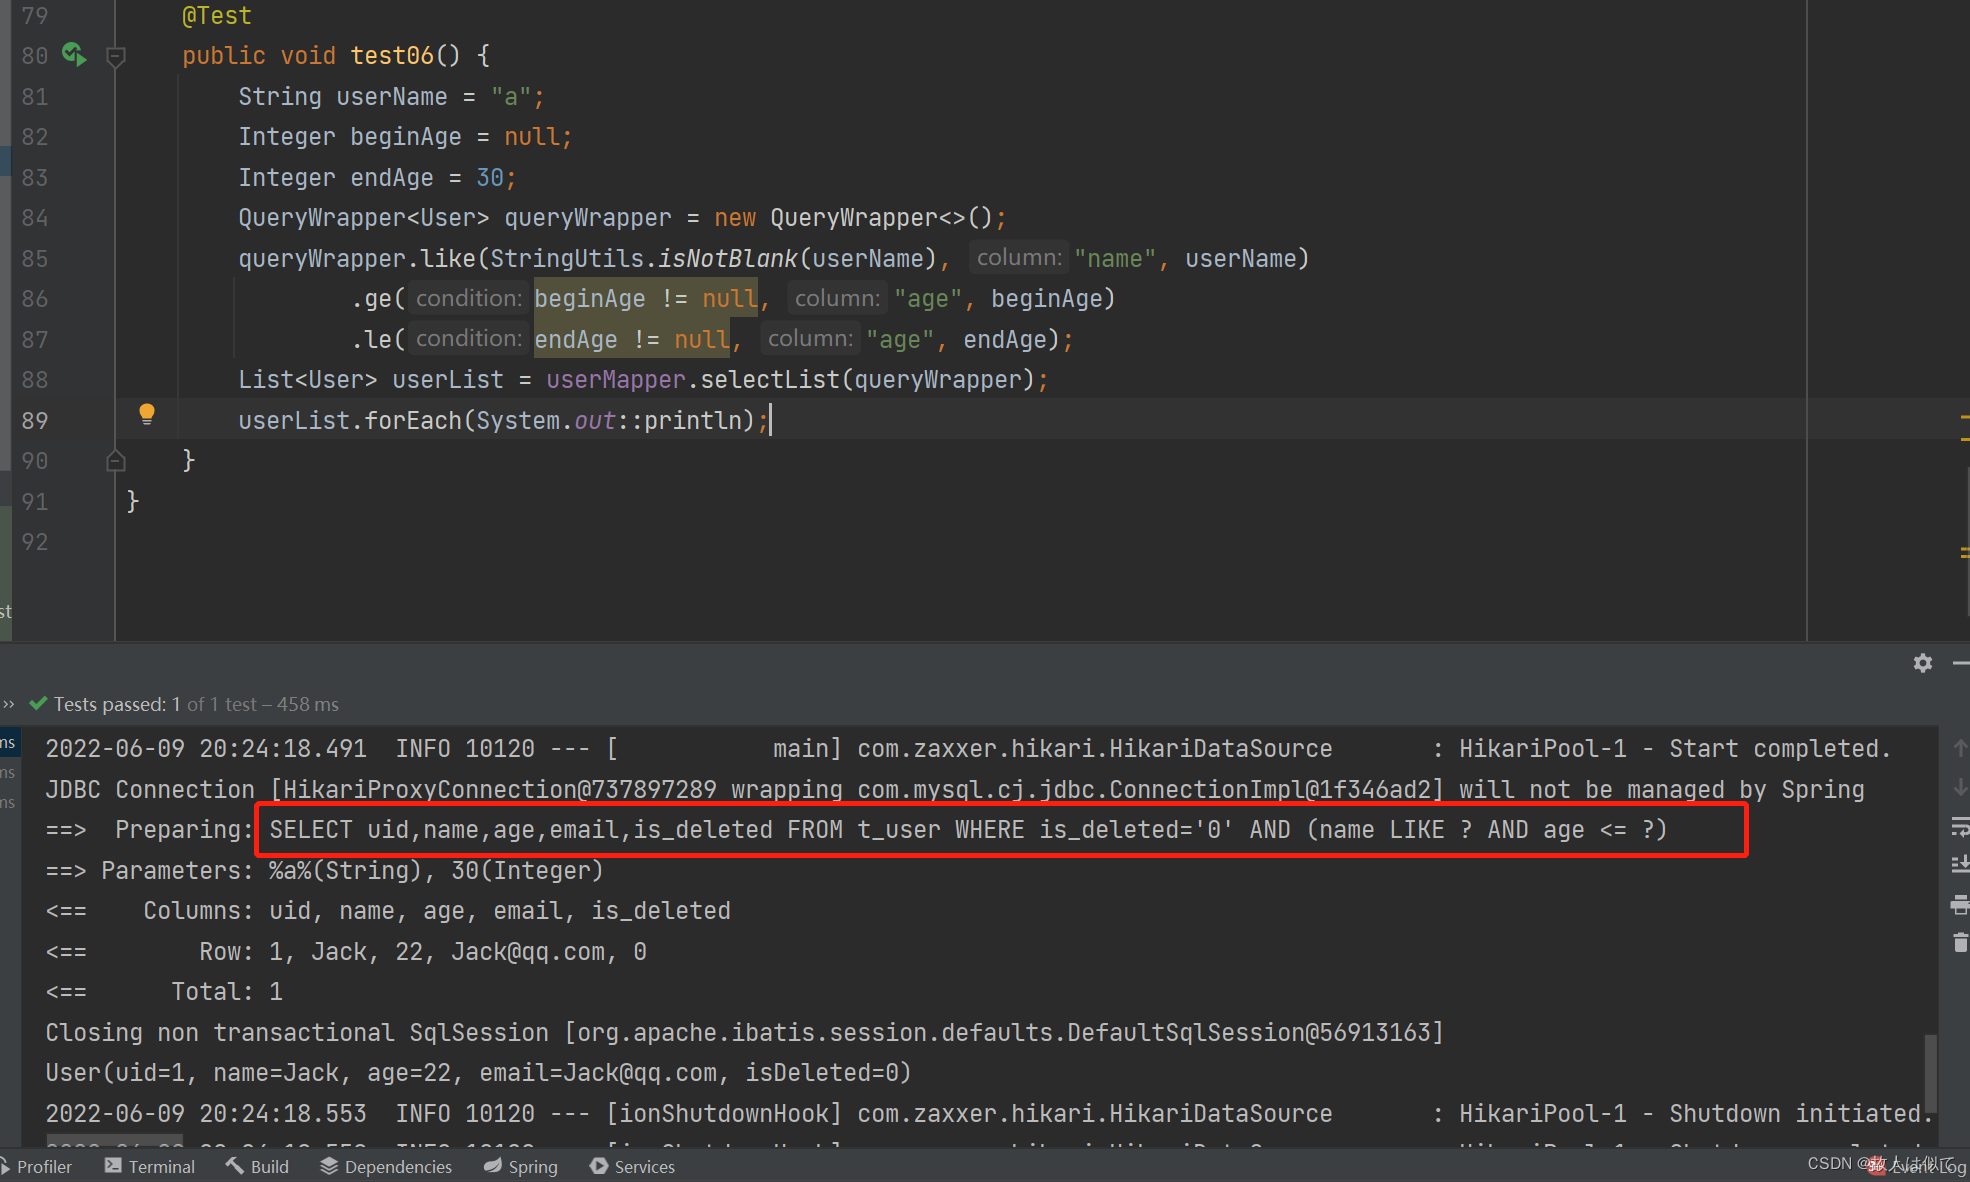Image resolution: width=1970 pixels, height=1182 pixels.
Task: Toggle scroll to end of console
Action: click(1959, 865)
